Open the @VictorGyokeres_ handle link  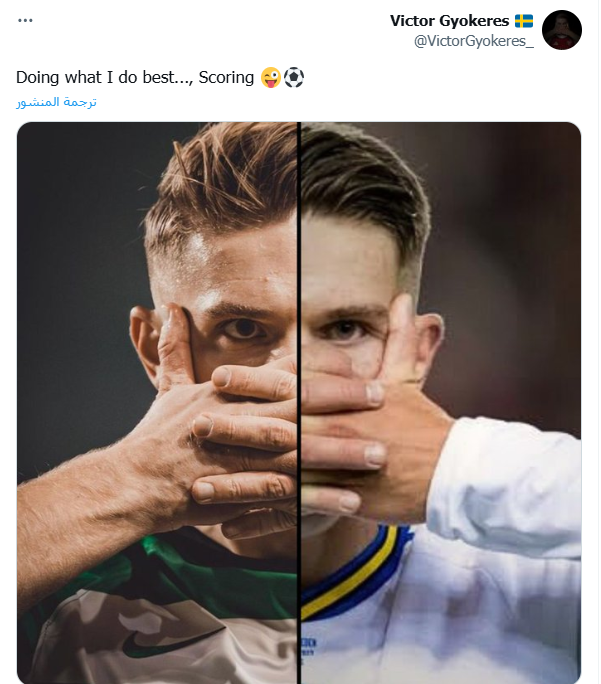click(x=476, y=40)
